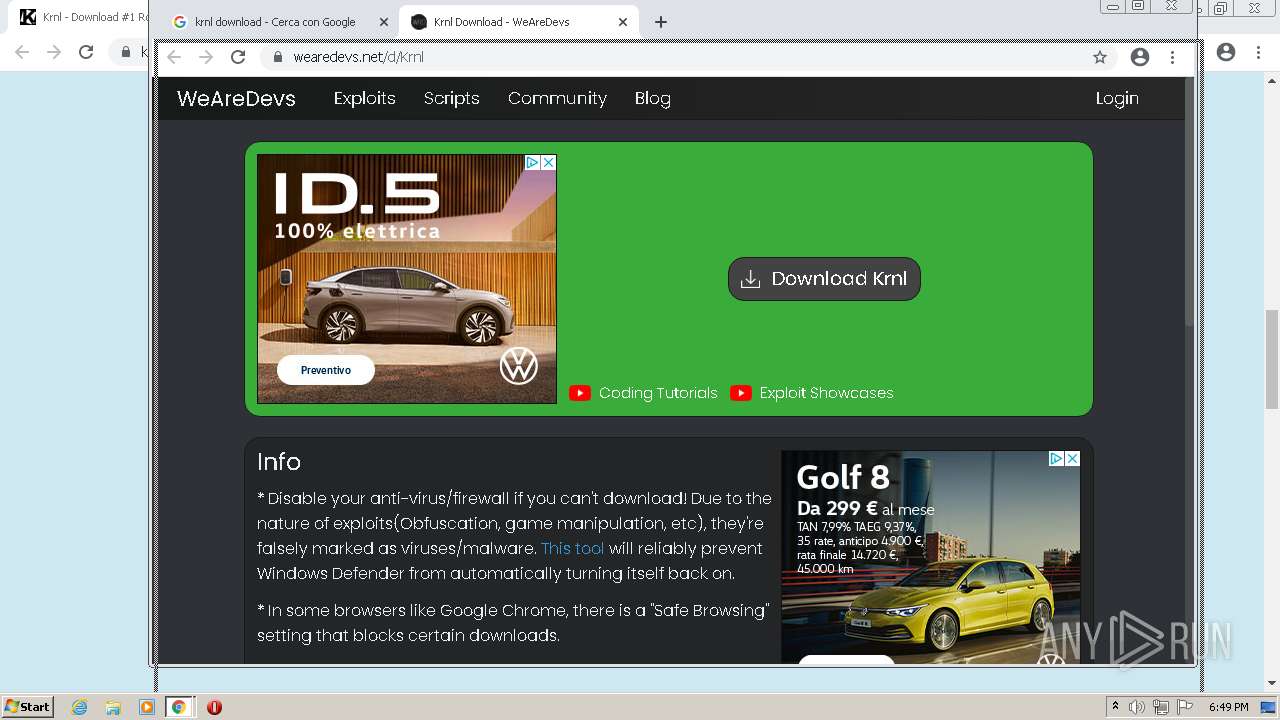Open a new browser tab
1280x720 pixels.
pyautogui.click(x=660, y=22)
